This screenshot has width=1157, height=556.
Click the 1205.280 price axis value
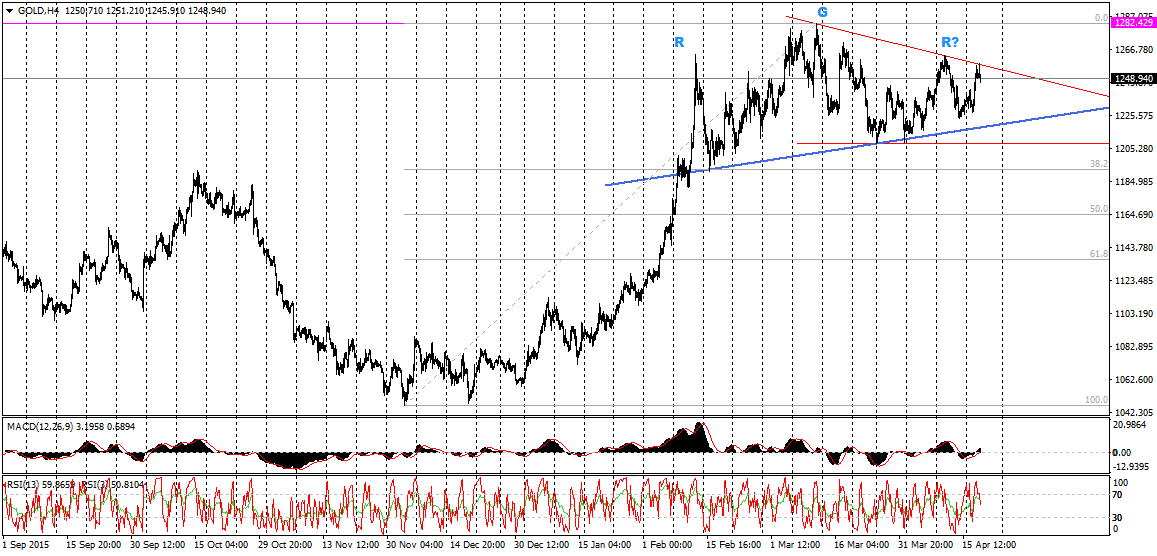pyautogui.click(x=1132, y=149)
